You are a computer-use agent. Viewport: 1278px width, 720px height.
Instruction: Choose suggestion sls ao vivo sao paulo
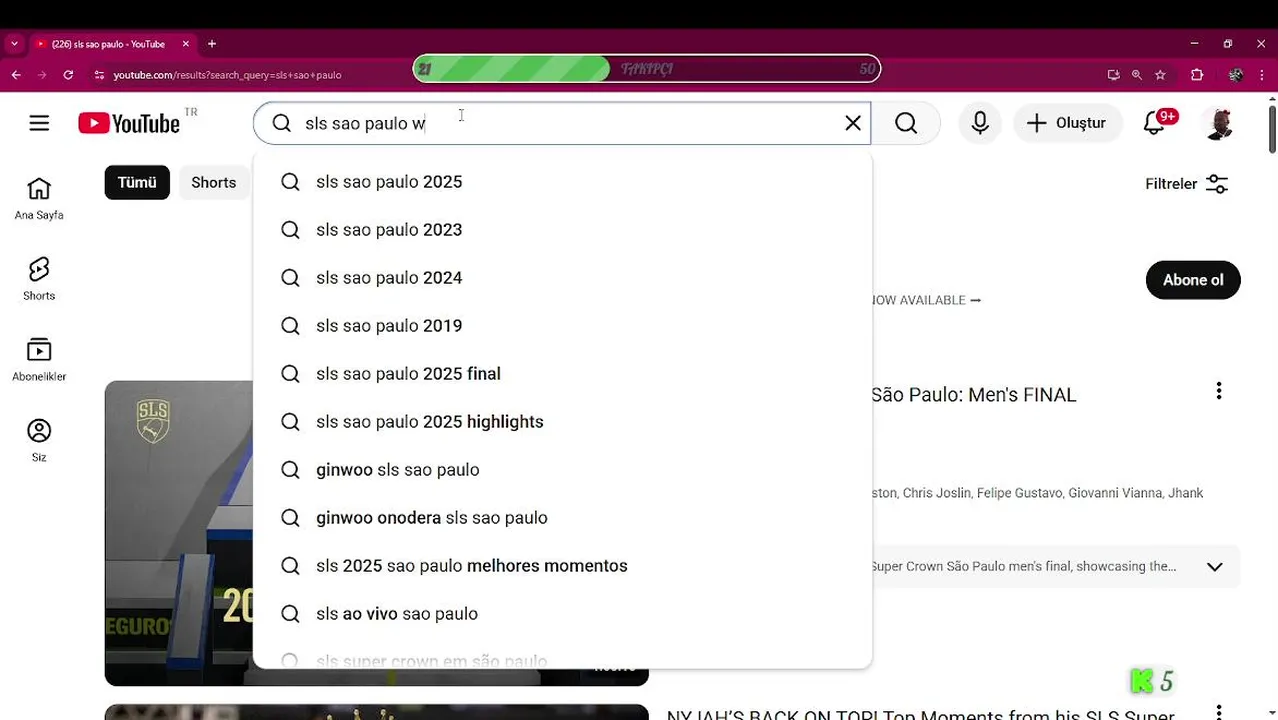562,614
